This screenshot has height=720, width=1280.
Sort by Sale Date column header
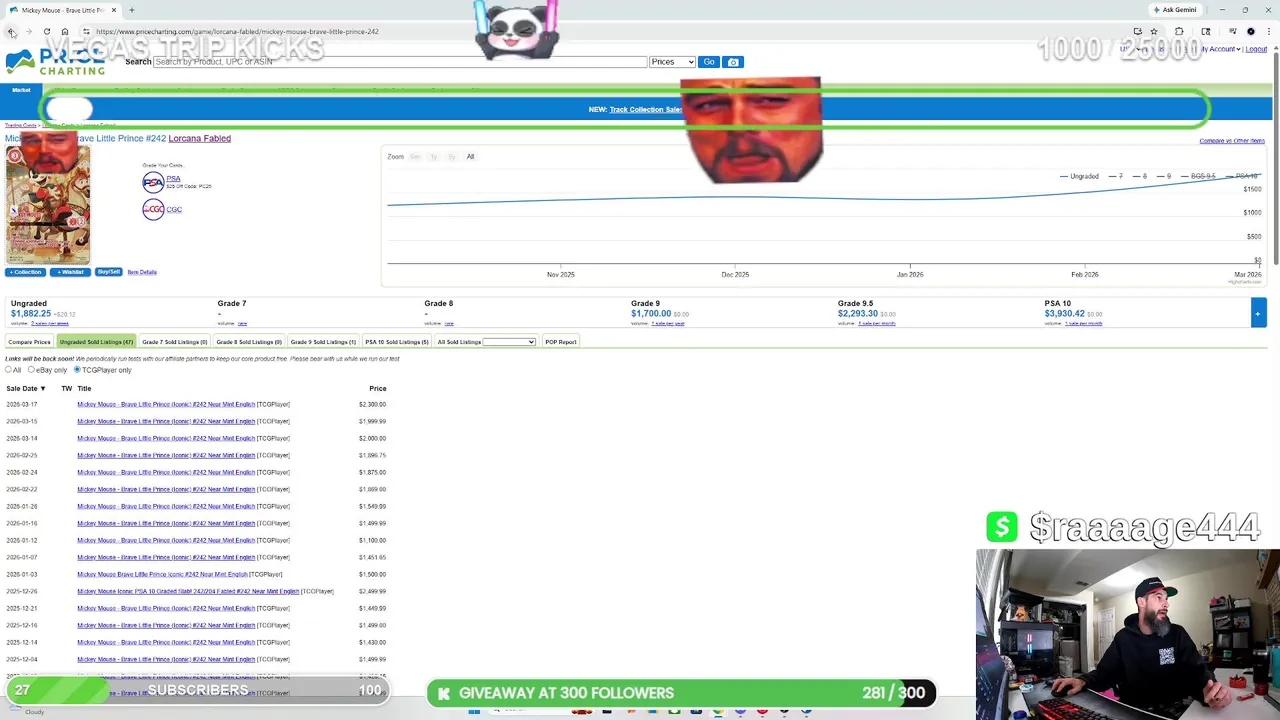click(x=26, y=388)
